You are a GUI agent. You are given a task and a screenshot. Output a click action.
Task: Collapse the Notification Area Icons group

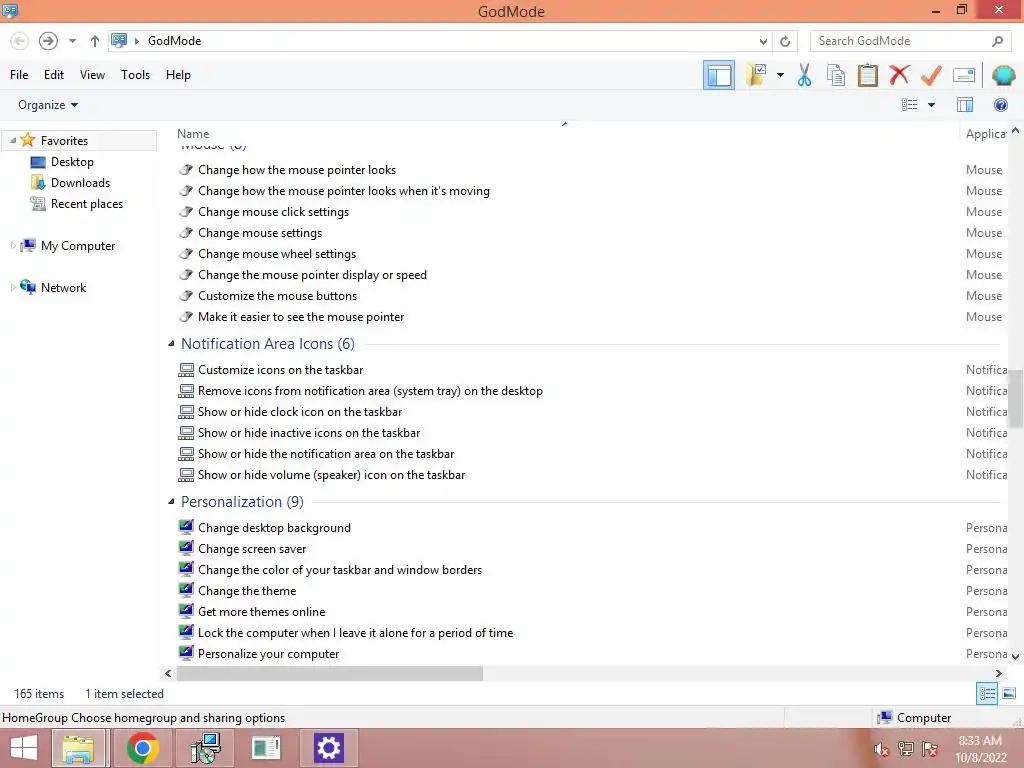pyautogui.click(x=171, y=344)
